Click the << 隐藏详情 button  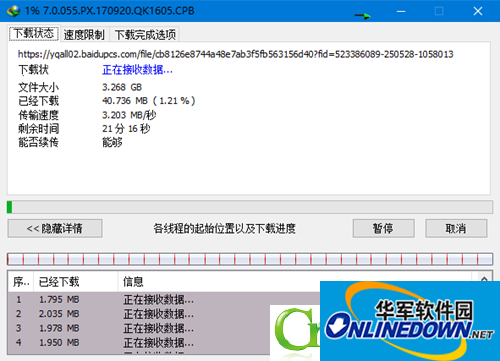pyautogui.click(x=55, y=228)
